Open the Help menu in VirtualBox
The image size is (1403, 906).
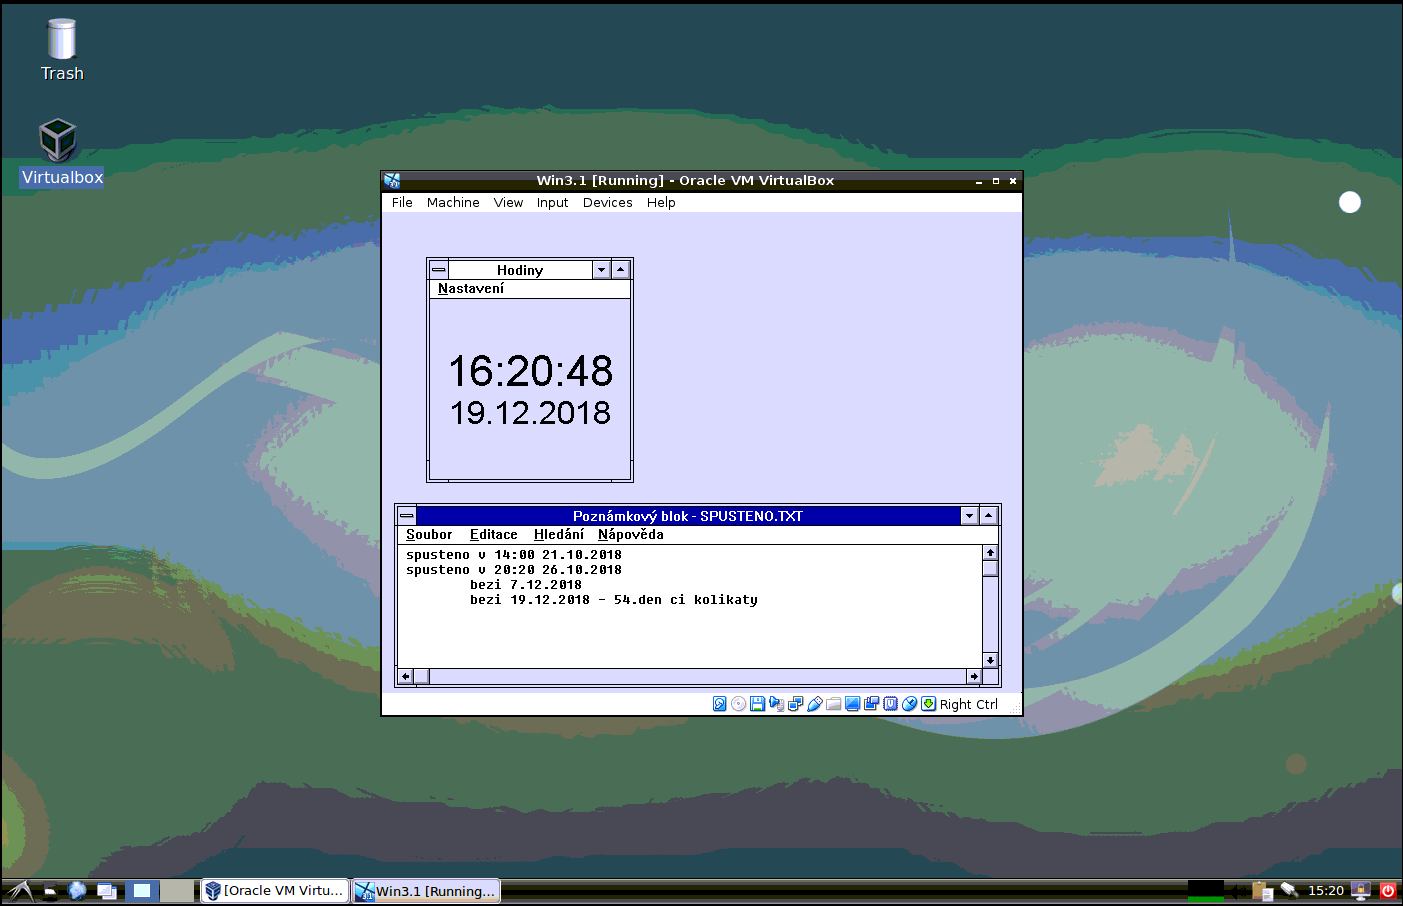[x=661, y=202]
